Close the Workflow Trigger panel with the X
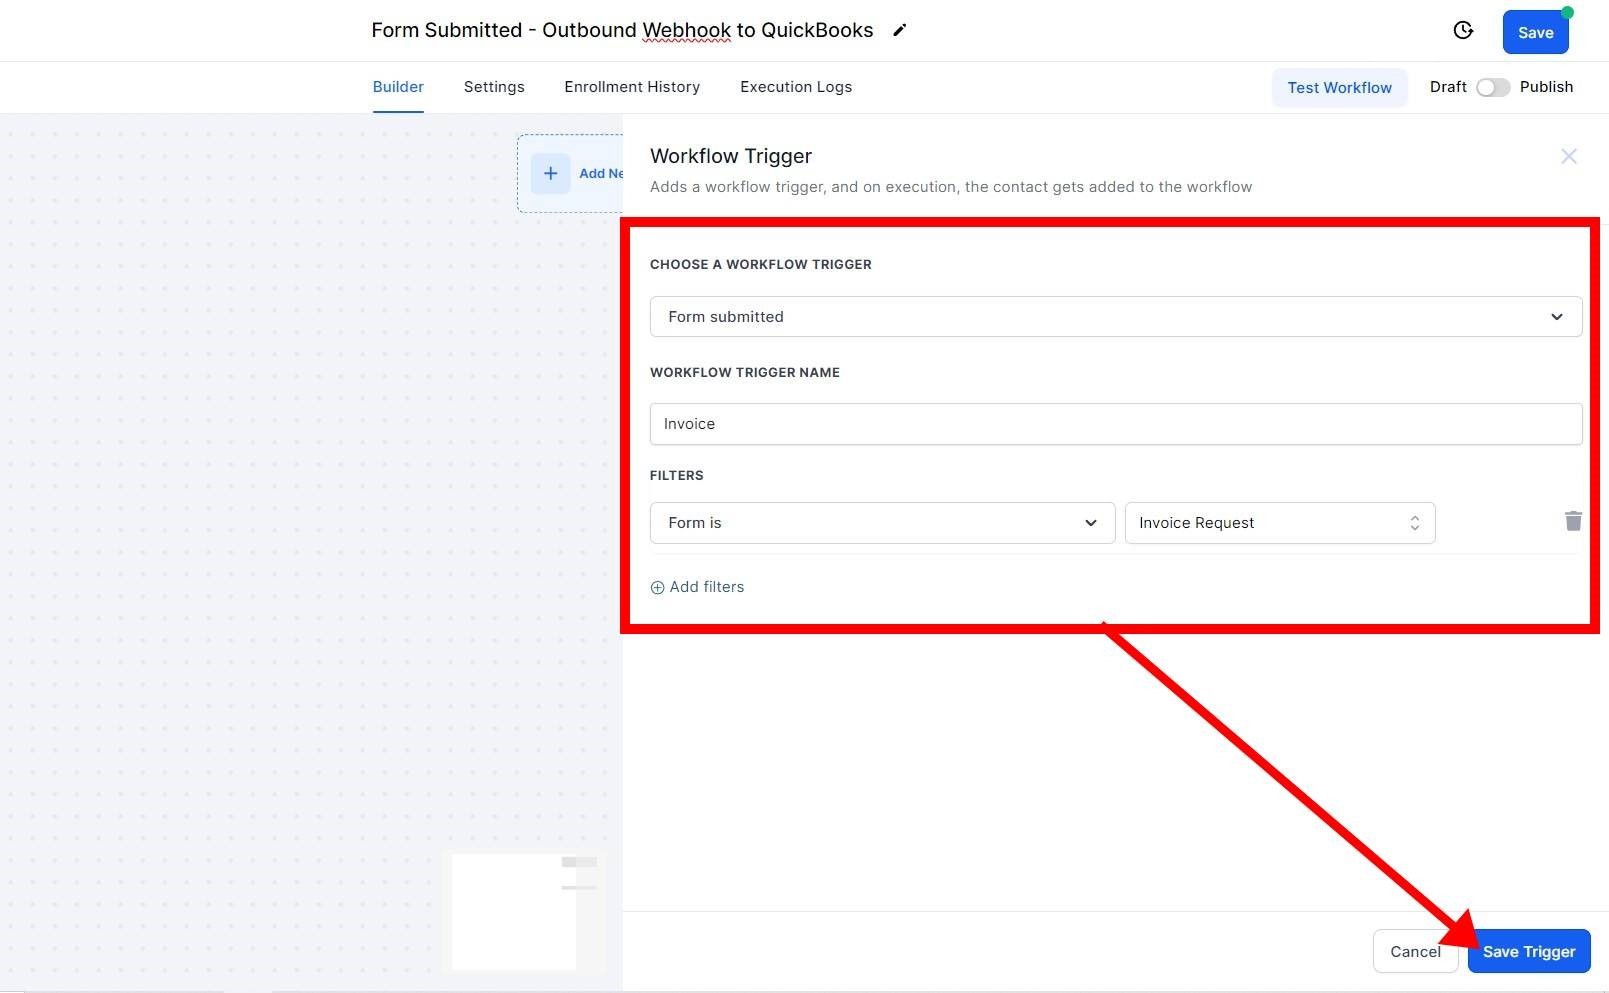The image size is (1609, 993). coord(1568,156)
